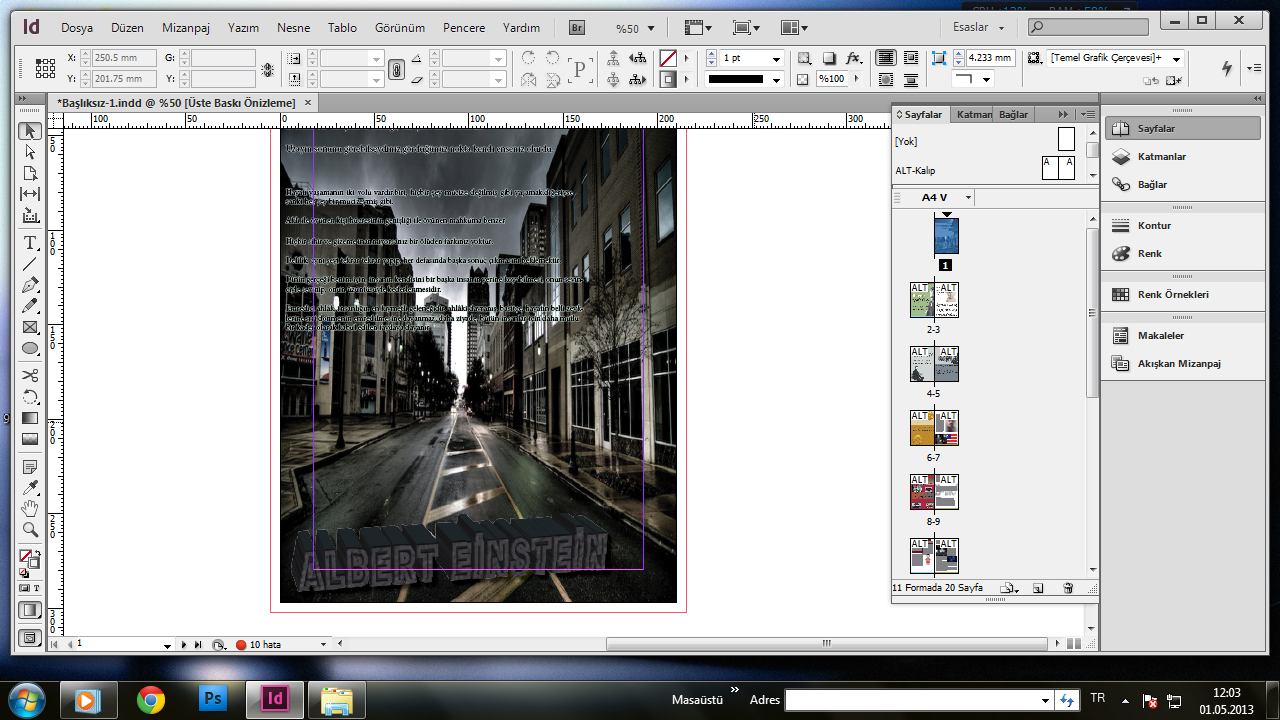This screenshot has height=720, width=1280.
Task: Open the Nesne menu
Action: point(293,28)
